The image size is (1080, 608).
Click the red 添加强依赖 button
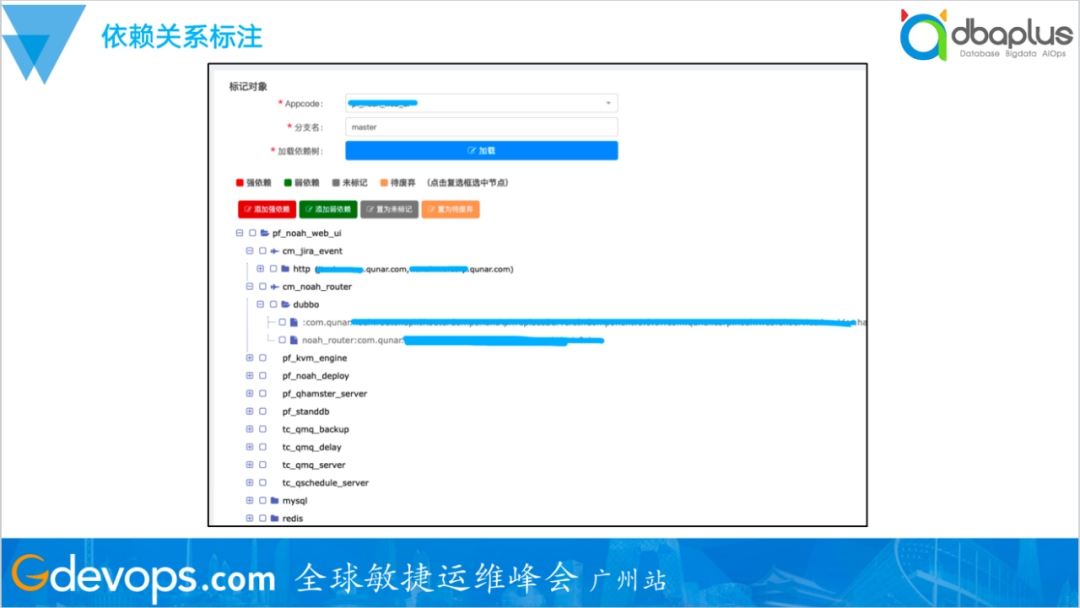tap(267, 210)
